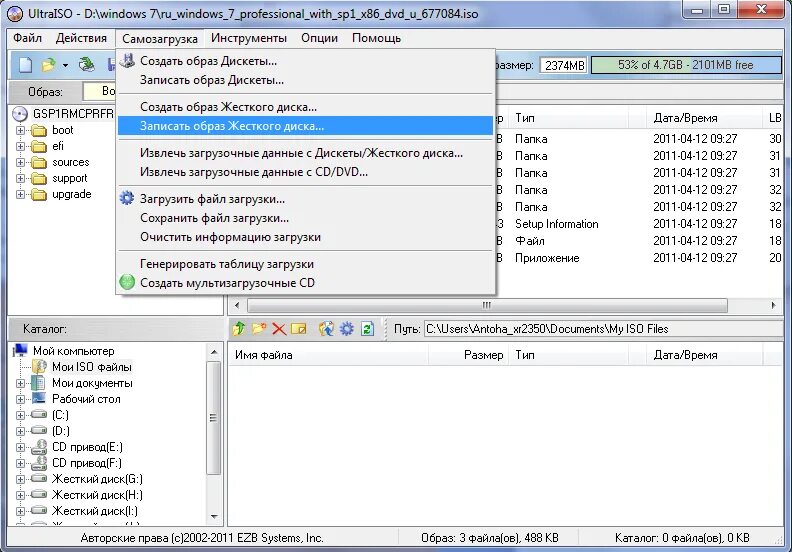
Task: Click the Мой компьютер icon
Action: coord(21,350)
